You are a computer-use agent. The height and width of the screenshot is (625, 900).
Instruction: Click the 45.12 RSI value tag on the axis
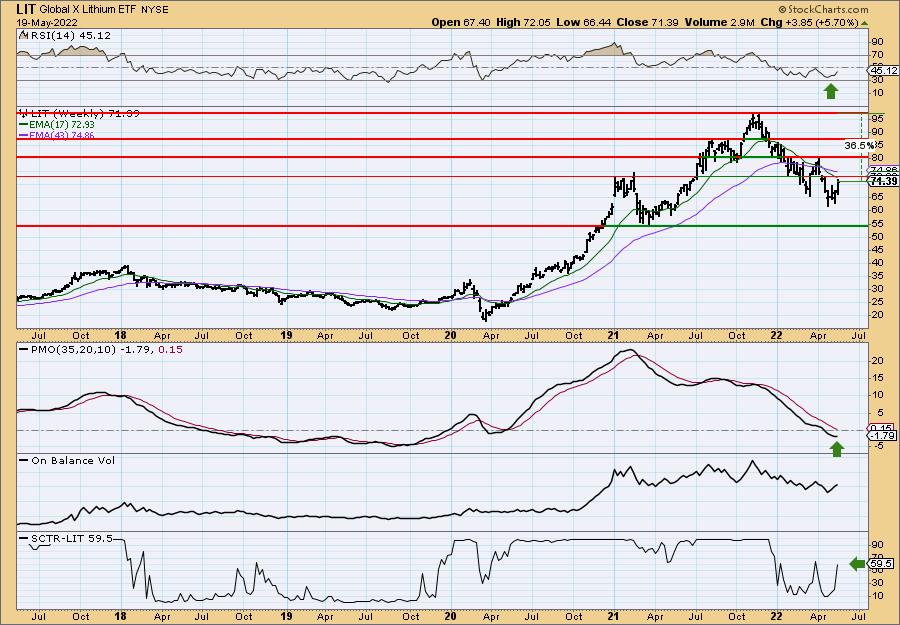click(884, 71)
